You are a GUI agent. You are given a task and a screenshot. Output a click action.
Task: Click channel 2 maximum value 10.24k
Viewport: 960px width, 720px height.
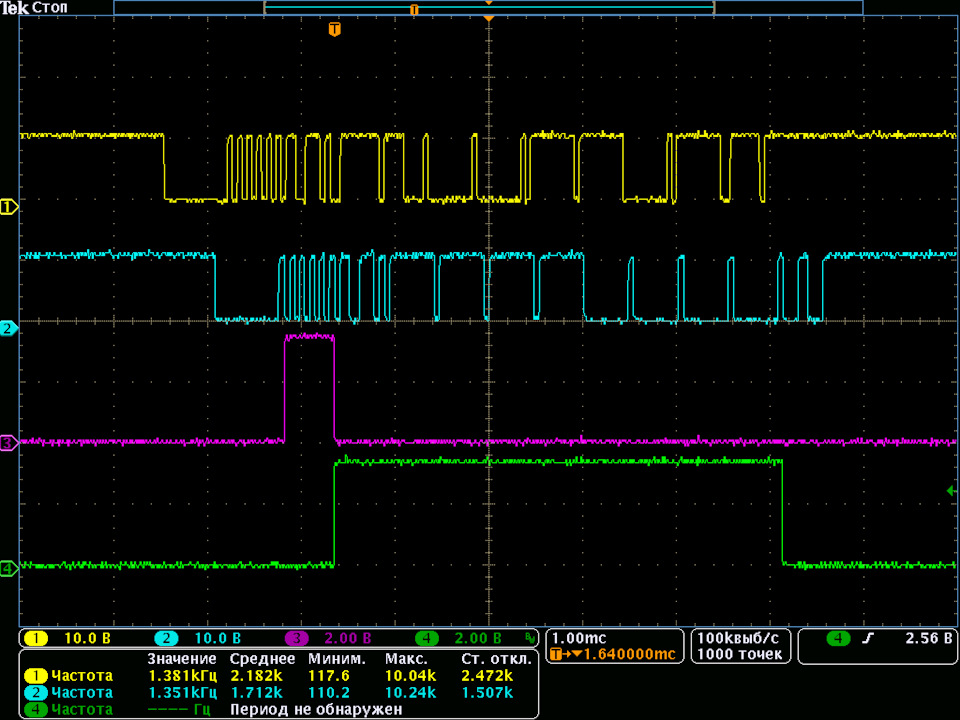(410, 692)
